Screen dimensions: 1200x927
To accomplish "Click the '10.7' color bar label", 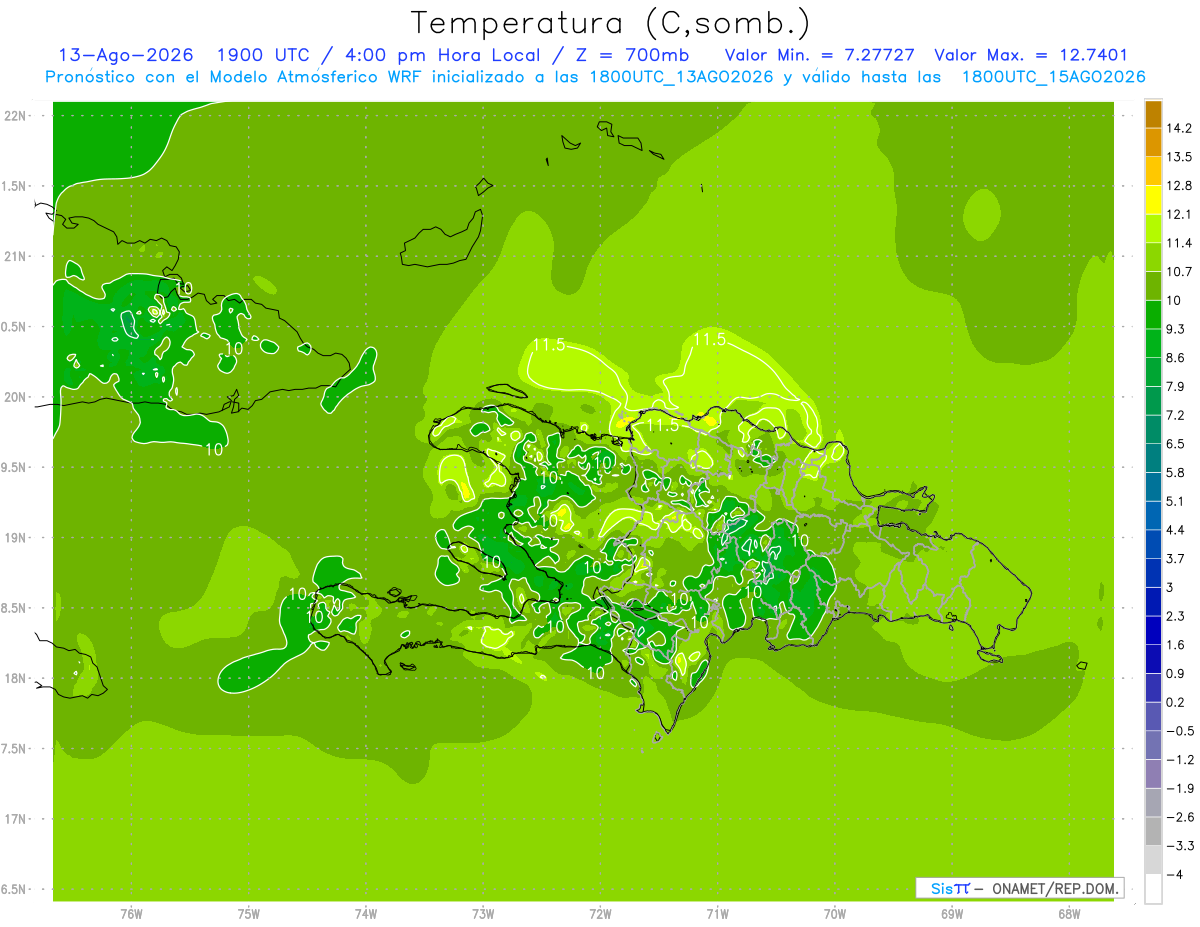I will [1179, 272].
